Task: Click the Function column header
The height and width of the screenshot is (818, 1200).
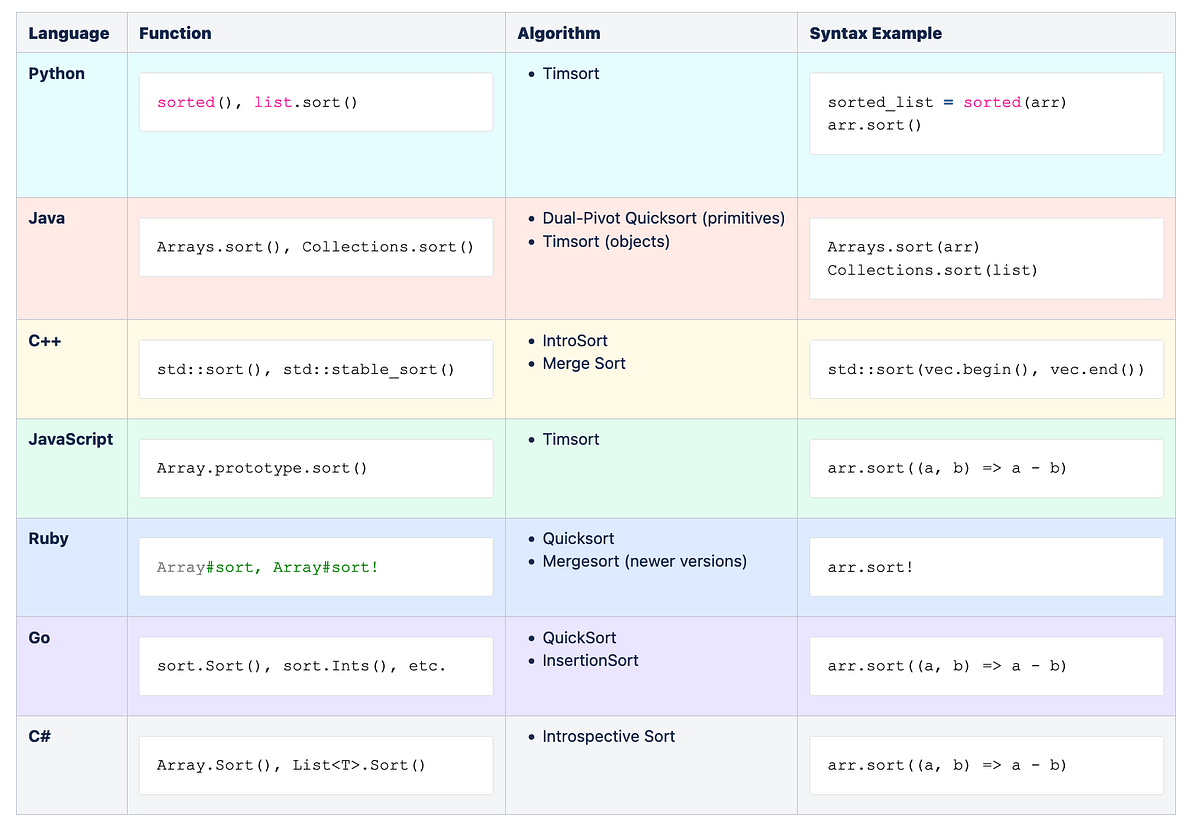Action: coord(175,33)
